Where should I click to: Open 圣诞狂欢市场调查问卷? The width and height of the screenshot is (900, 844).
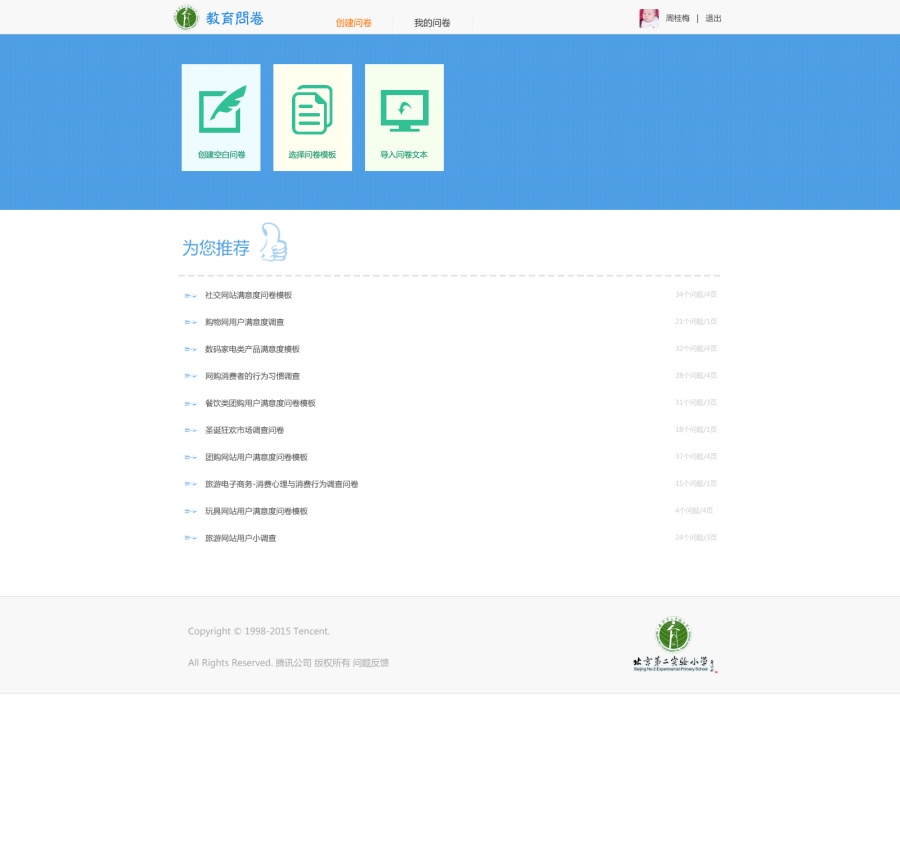[245, 430]
